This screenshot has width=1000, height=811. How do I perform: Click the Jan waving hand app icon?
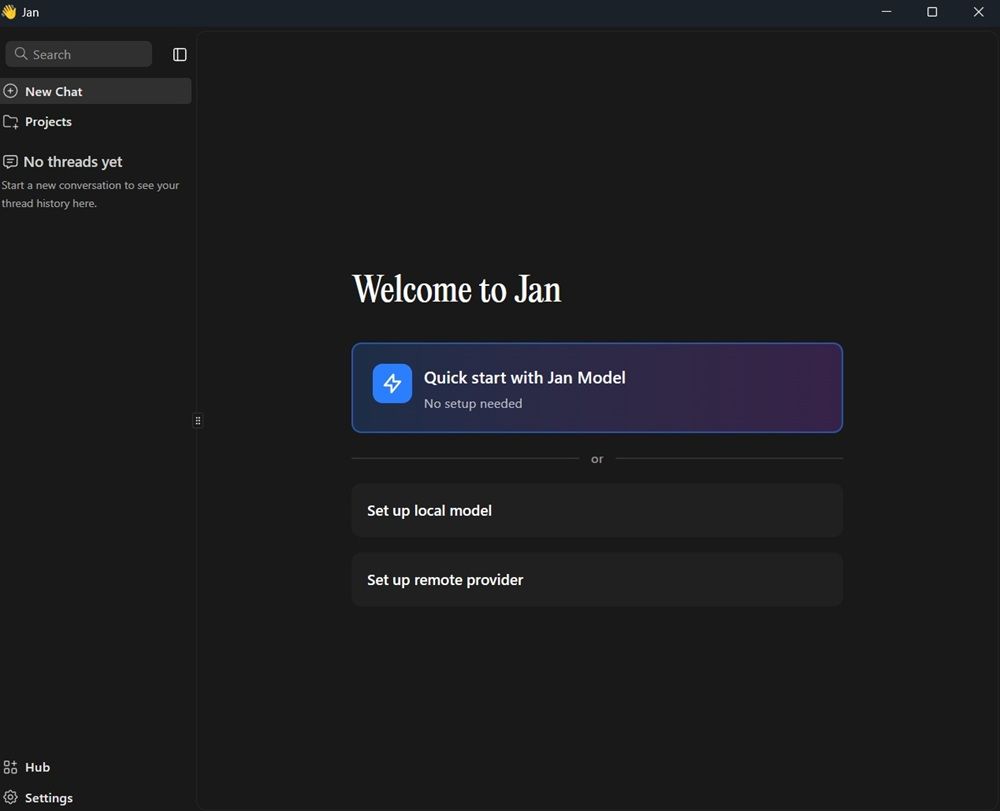[9, 12]
